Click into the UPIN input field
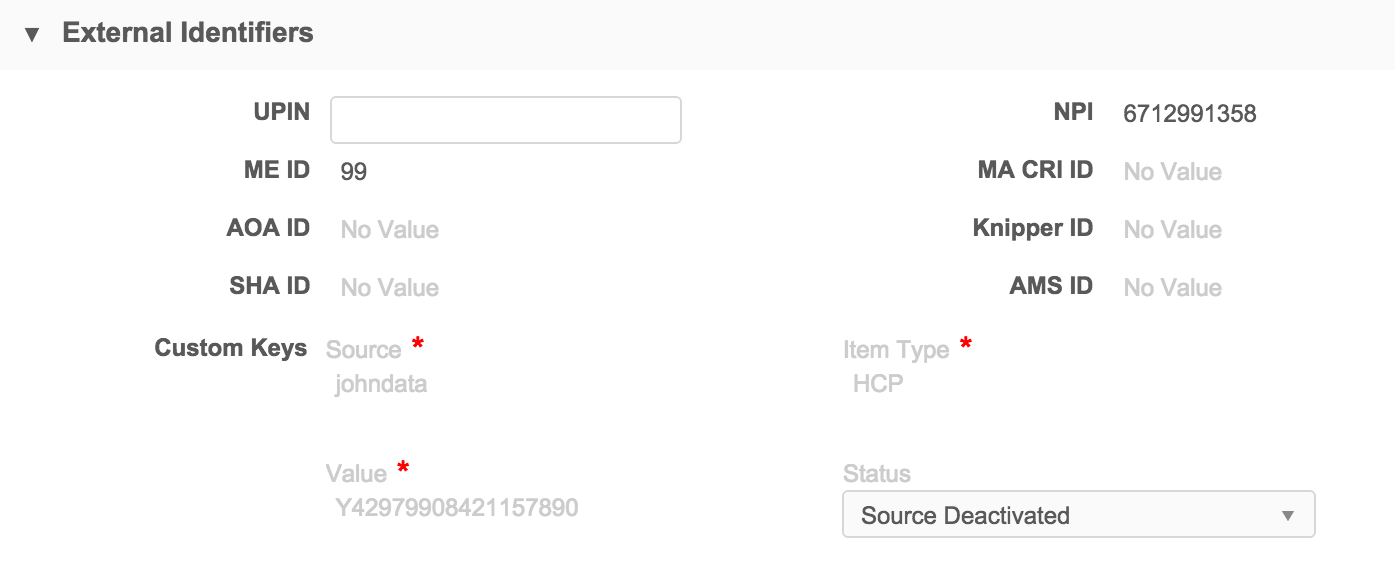The height and width of the screenshot is (561, 1395). point(505,120)
